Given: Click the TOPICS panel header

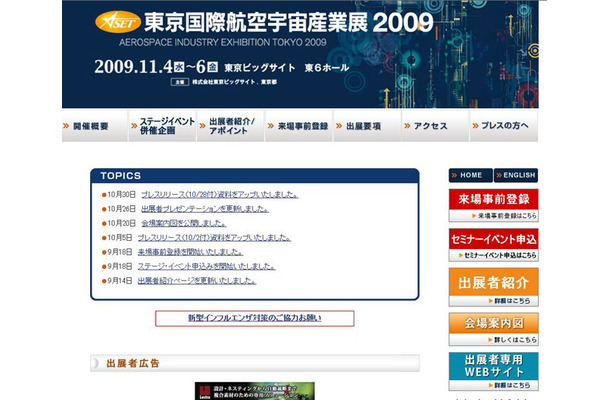Looking at the screenshot, I should coord(255,175).
